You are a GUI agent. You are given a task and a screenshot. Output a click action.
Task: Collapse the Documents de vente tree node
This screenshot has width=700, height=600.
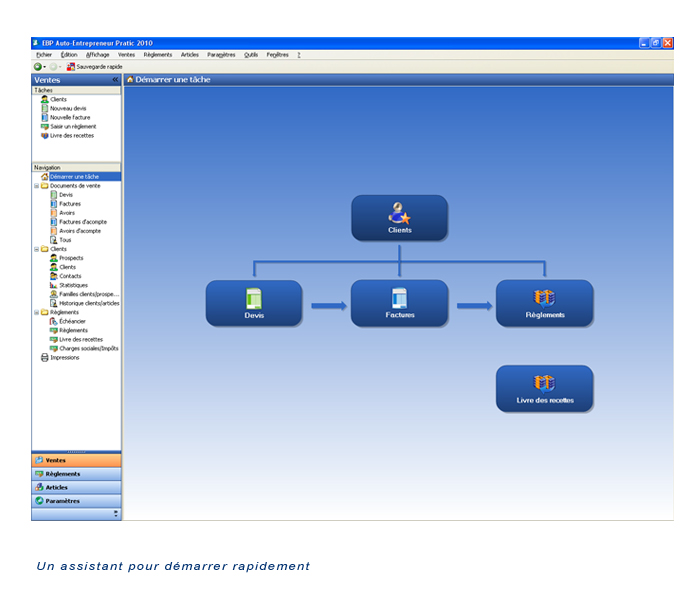[x=36, y=185]
